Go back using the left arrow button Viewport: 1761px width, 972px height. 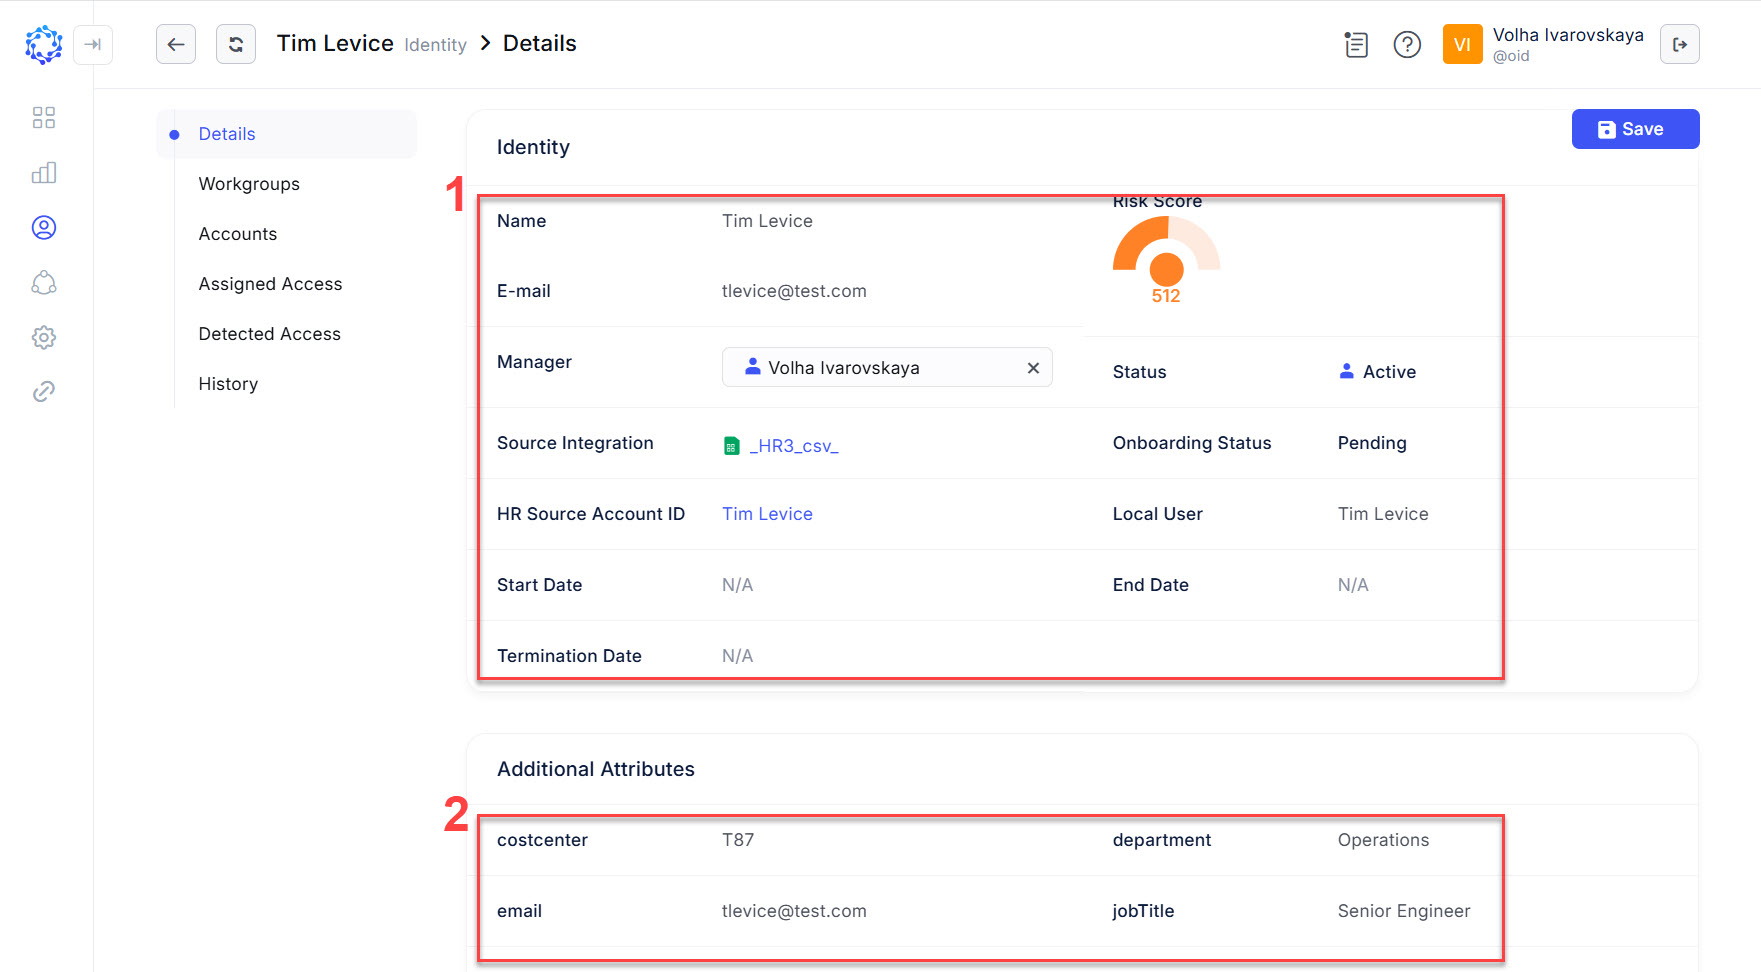pos(176,44)
